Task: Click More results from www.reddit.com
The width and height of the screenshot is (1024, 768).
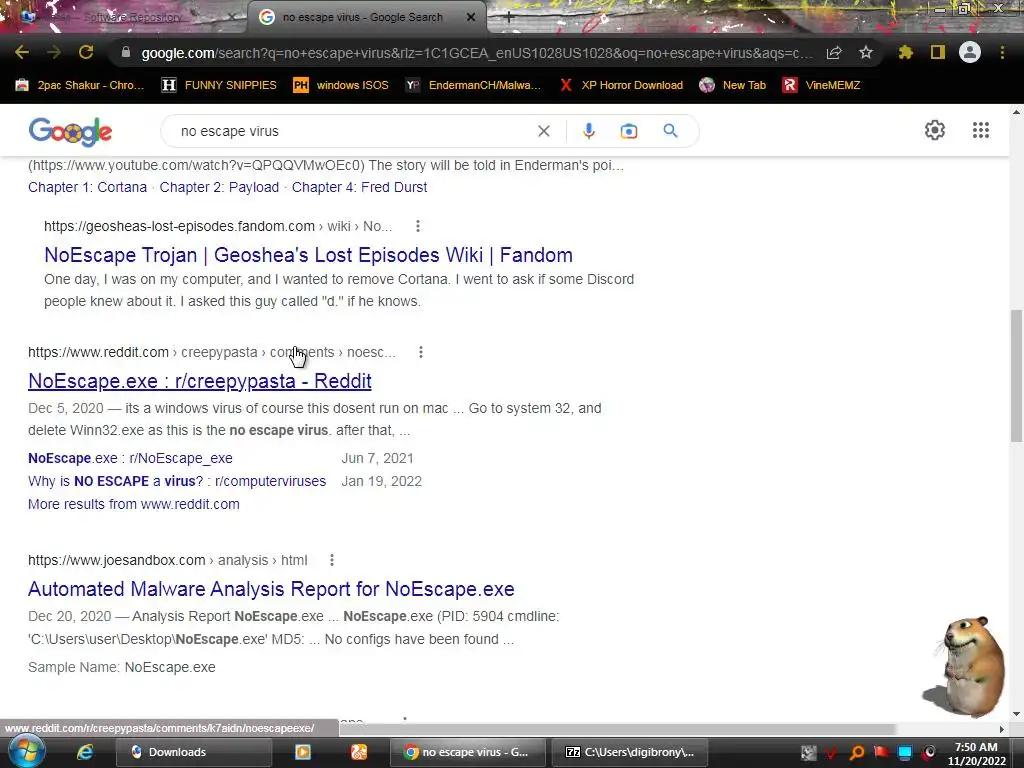Action: 134,504
